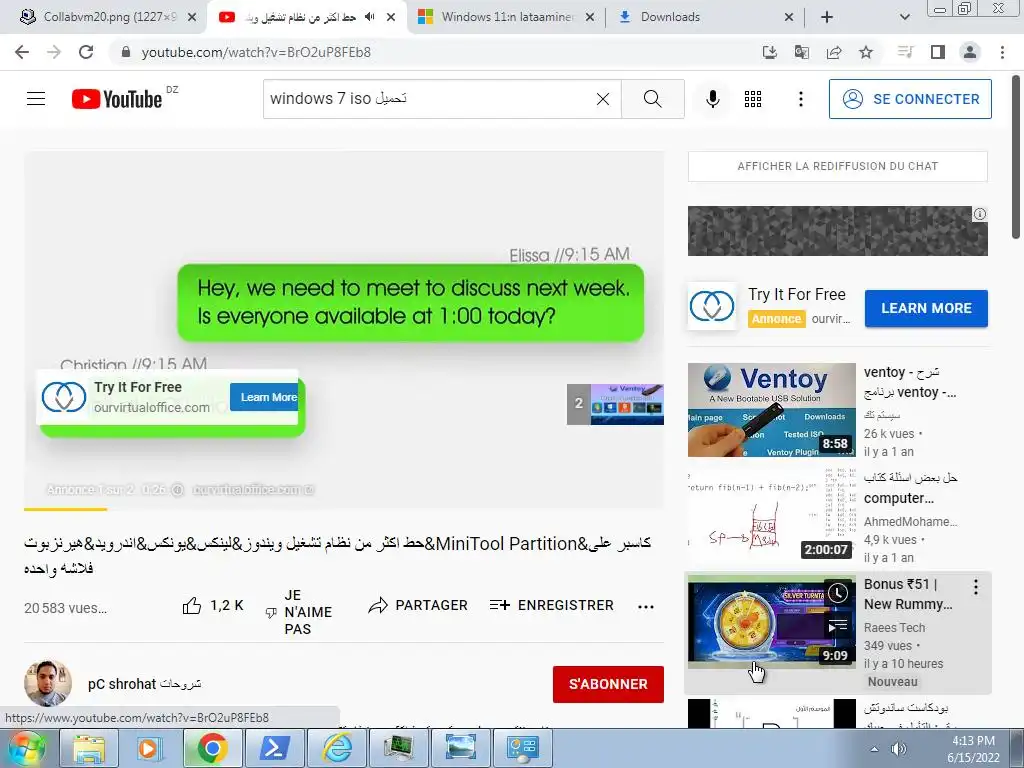The width and height of the screenshot is (1024, 768).
Task: Open Chrome three-dot menu
Action: click(1002, 52)
